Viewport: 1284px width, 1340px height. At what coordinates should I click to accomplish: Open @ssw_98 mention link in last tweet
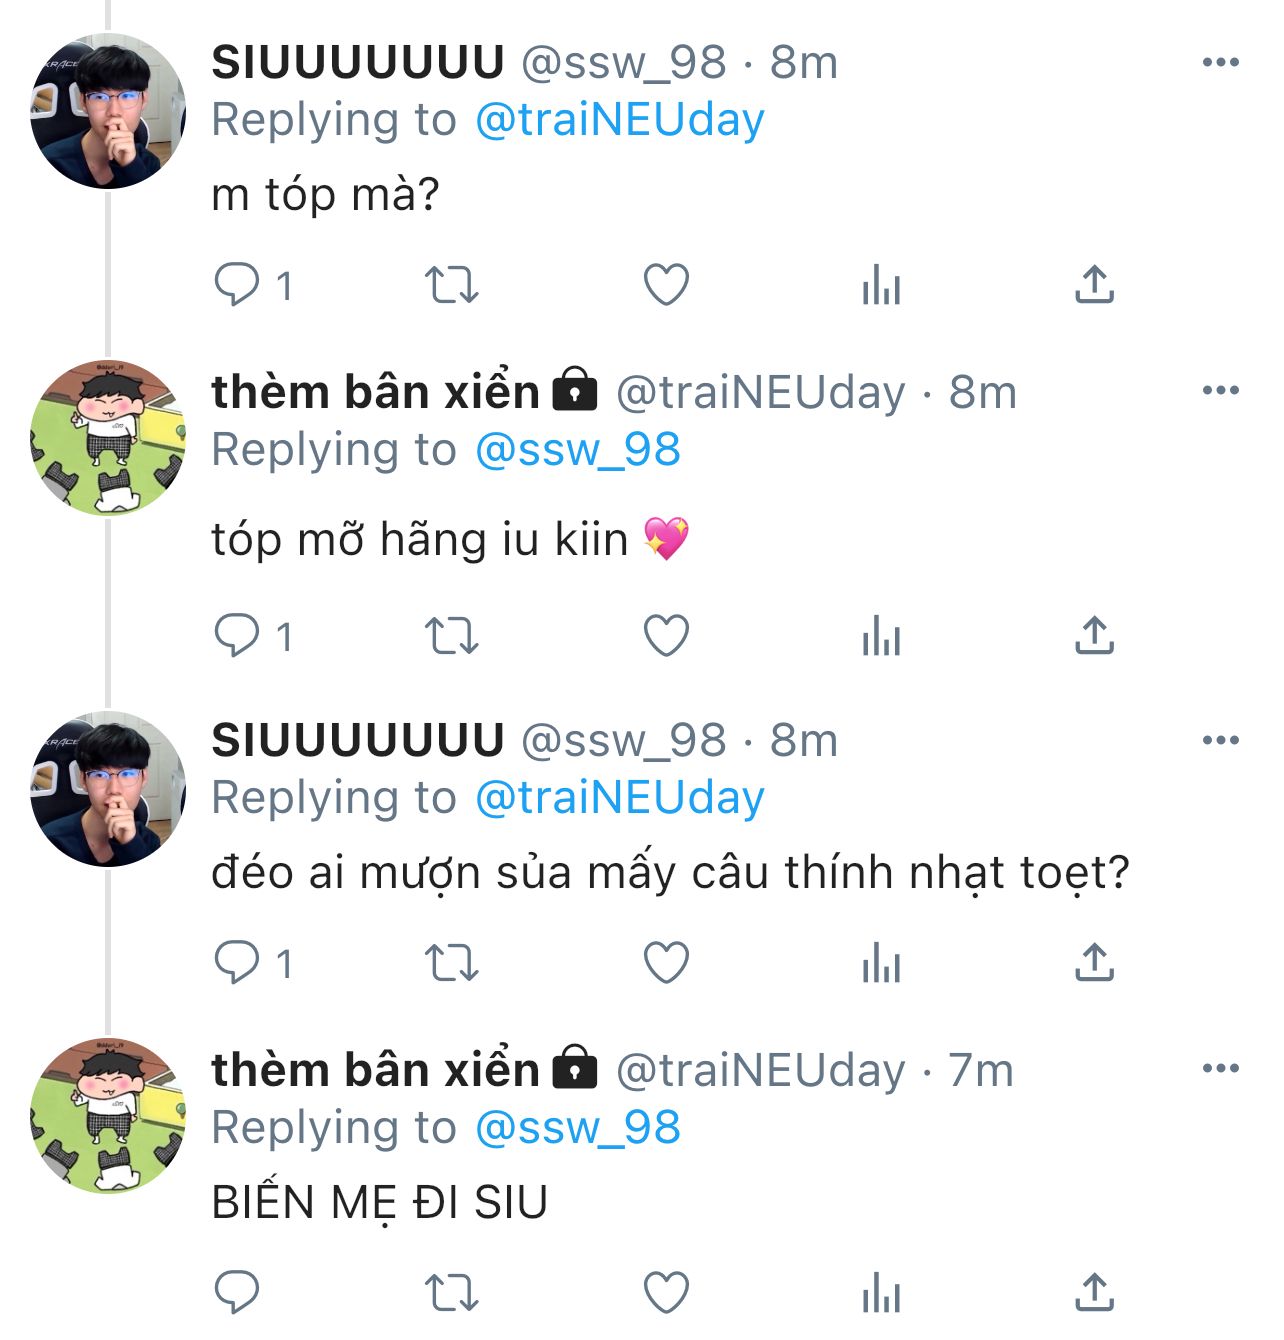pos(577,1127)
